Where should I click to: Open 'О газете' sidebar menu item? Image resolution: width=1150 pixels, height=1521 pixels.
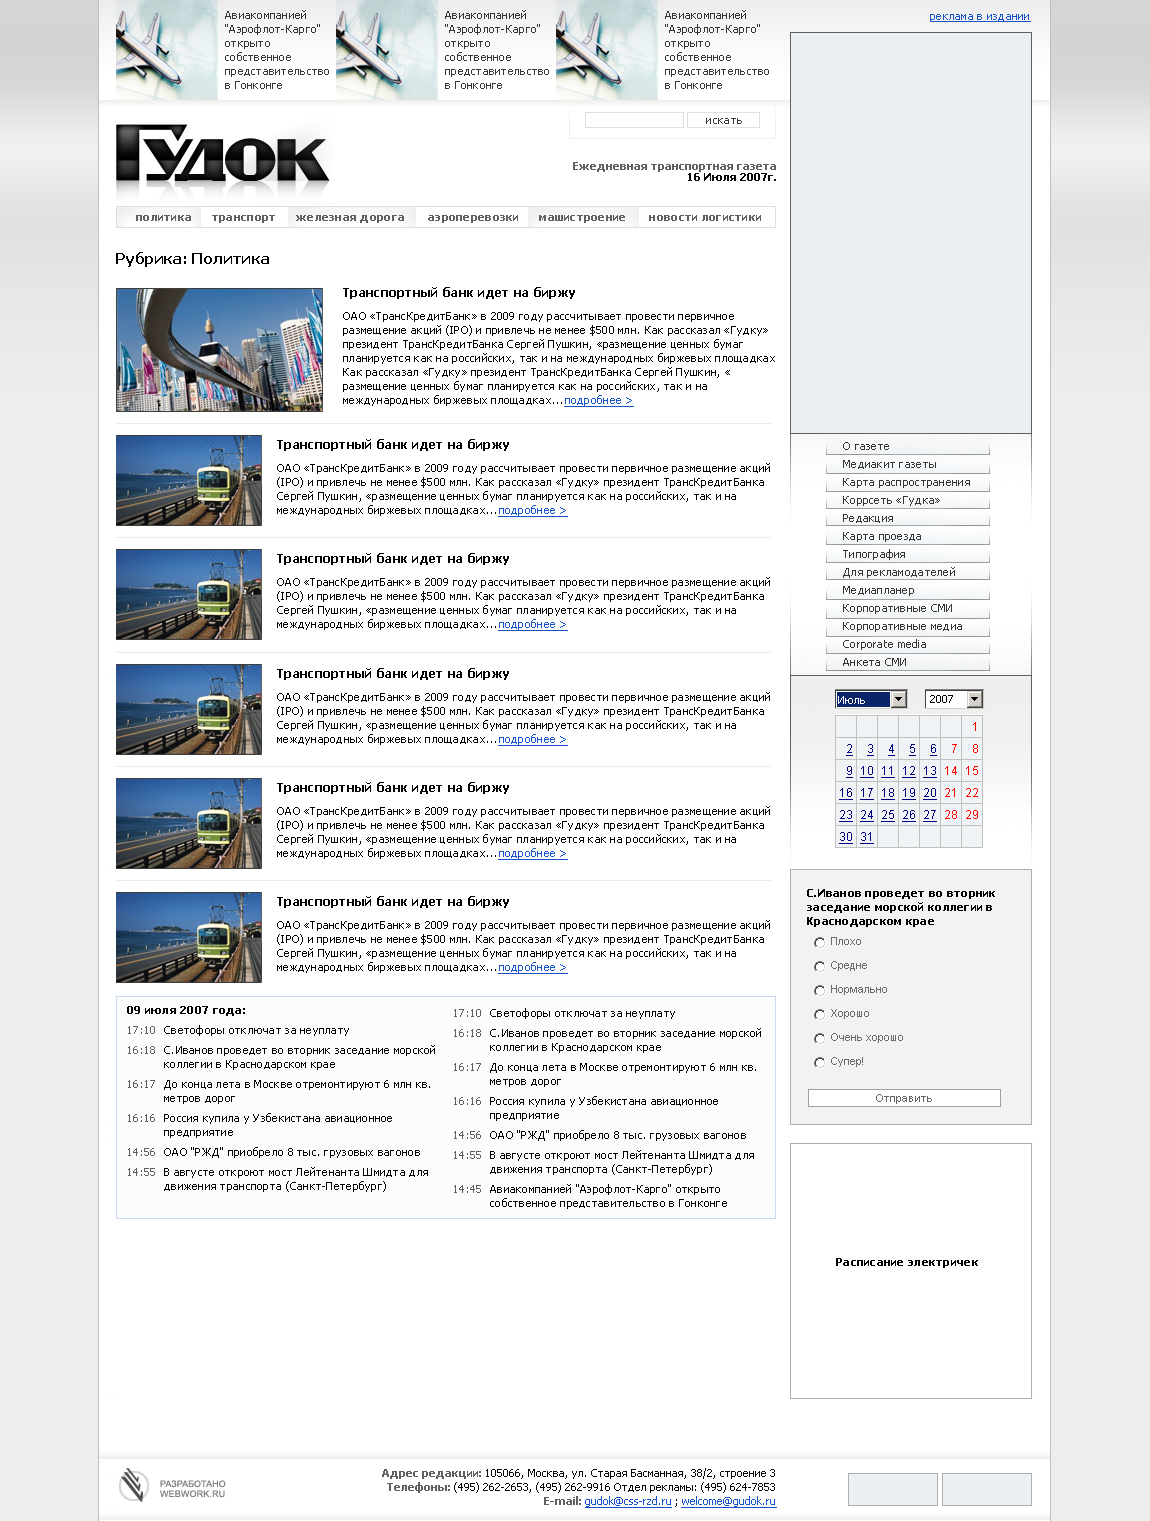866,446
